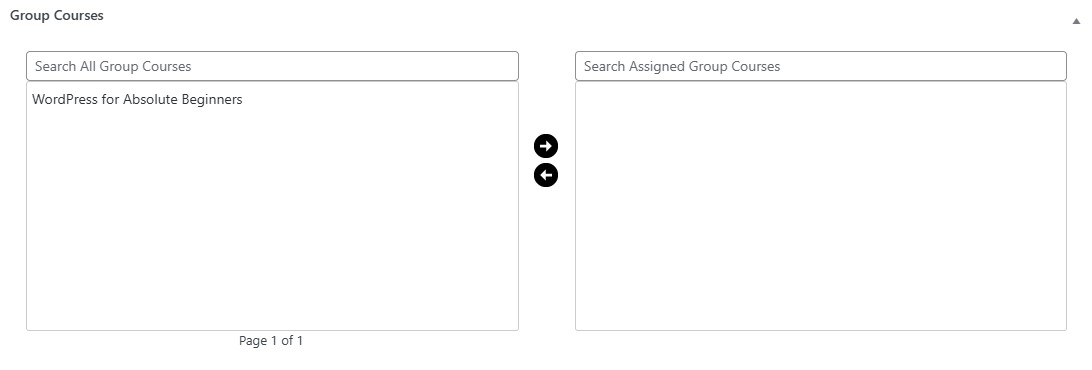Click the assigned group courses list box
The height and width of the screenshot is (370, 1092).
pyautogui.click(x=820, y=206)
